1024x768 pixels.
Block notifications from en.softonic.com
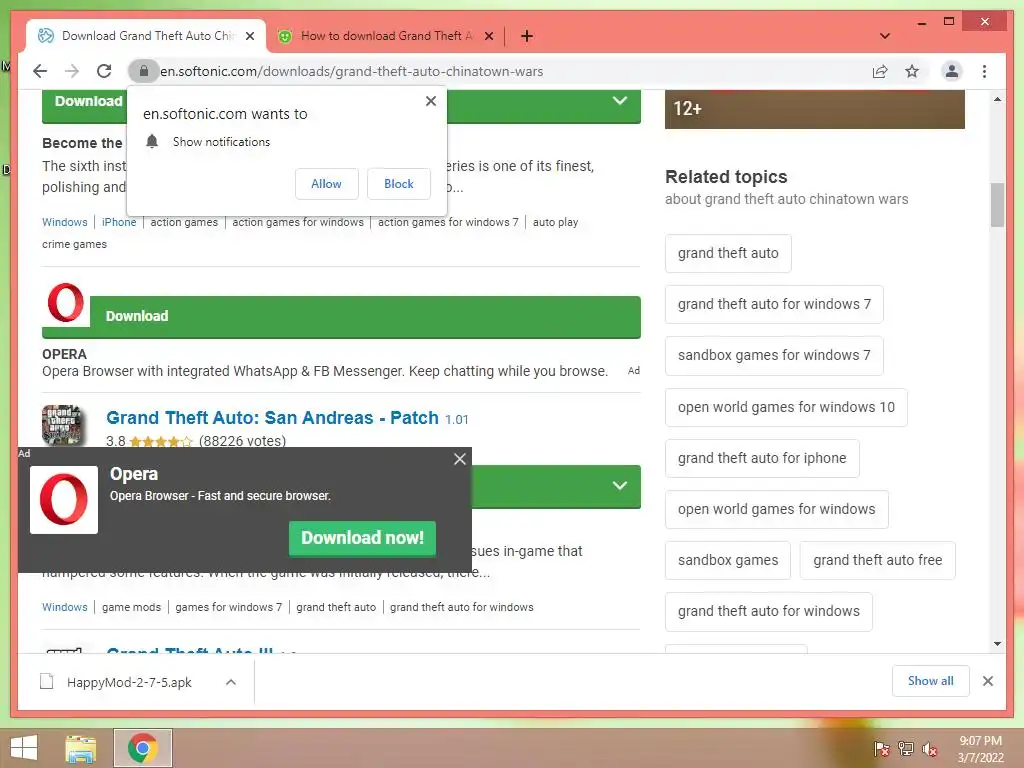click(x=398, y=184)
